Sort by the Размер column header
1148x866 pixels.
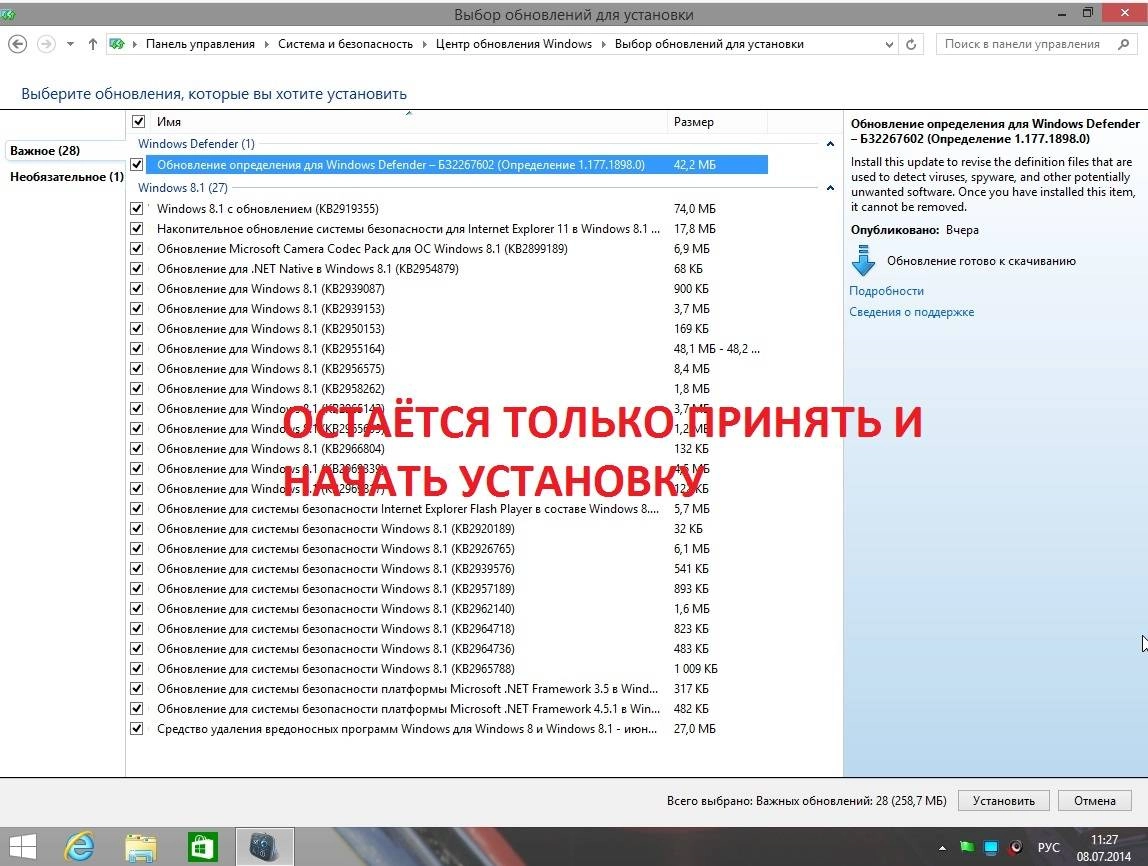point(717,122)
